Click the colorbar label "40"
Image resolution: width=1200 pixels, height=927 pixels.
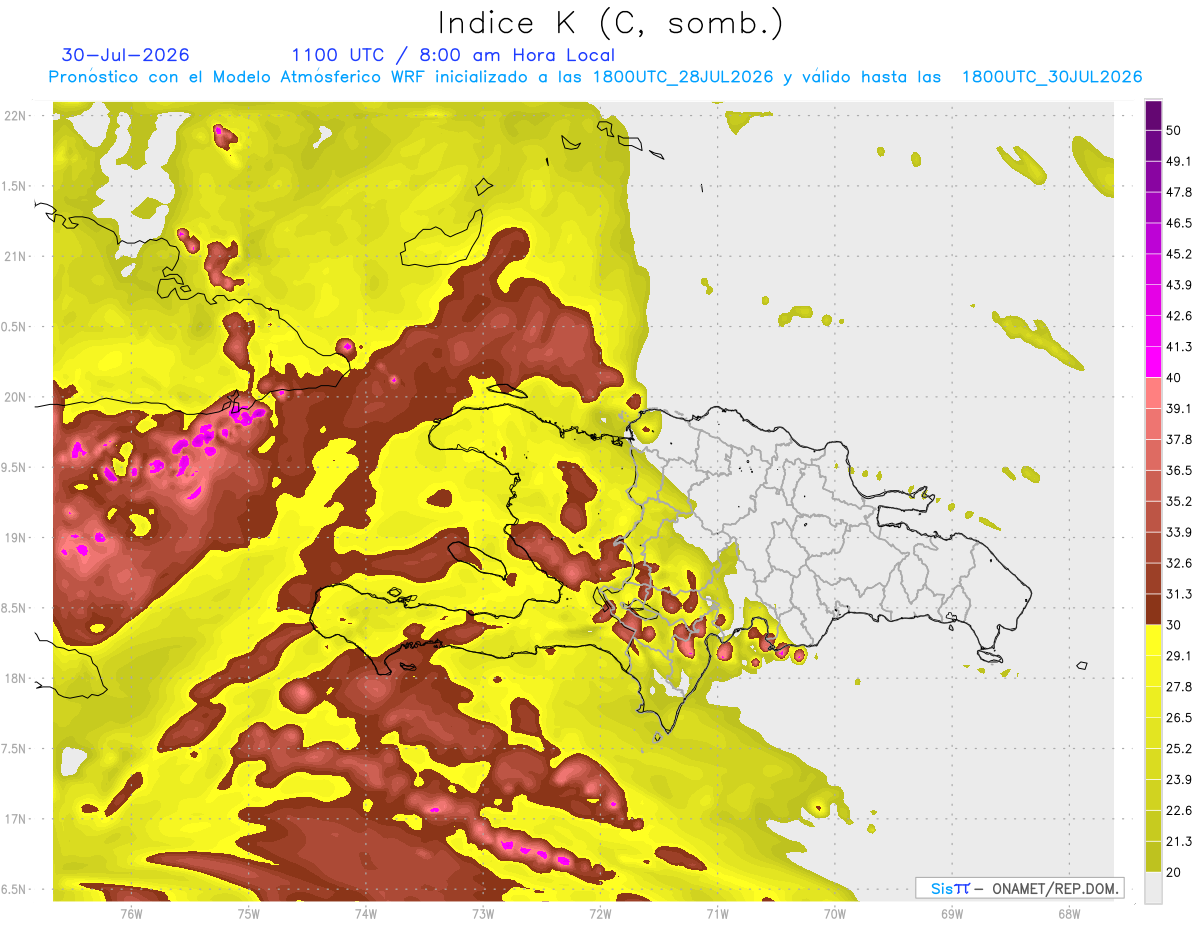(1174, 378)
